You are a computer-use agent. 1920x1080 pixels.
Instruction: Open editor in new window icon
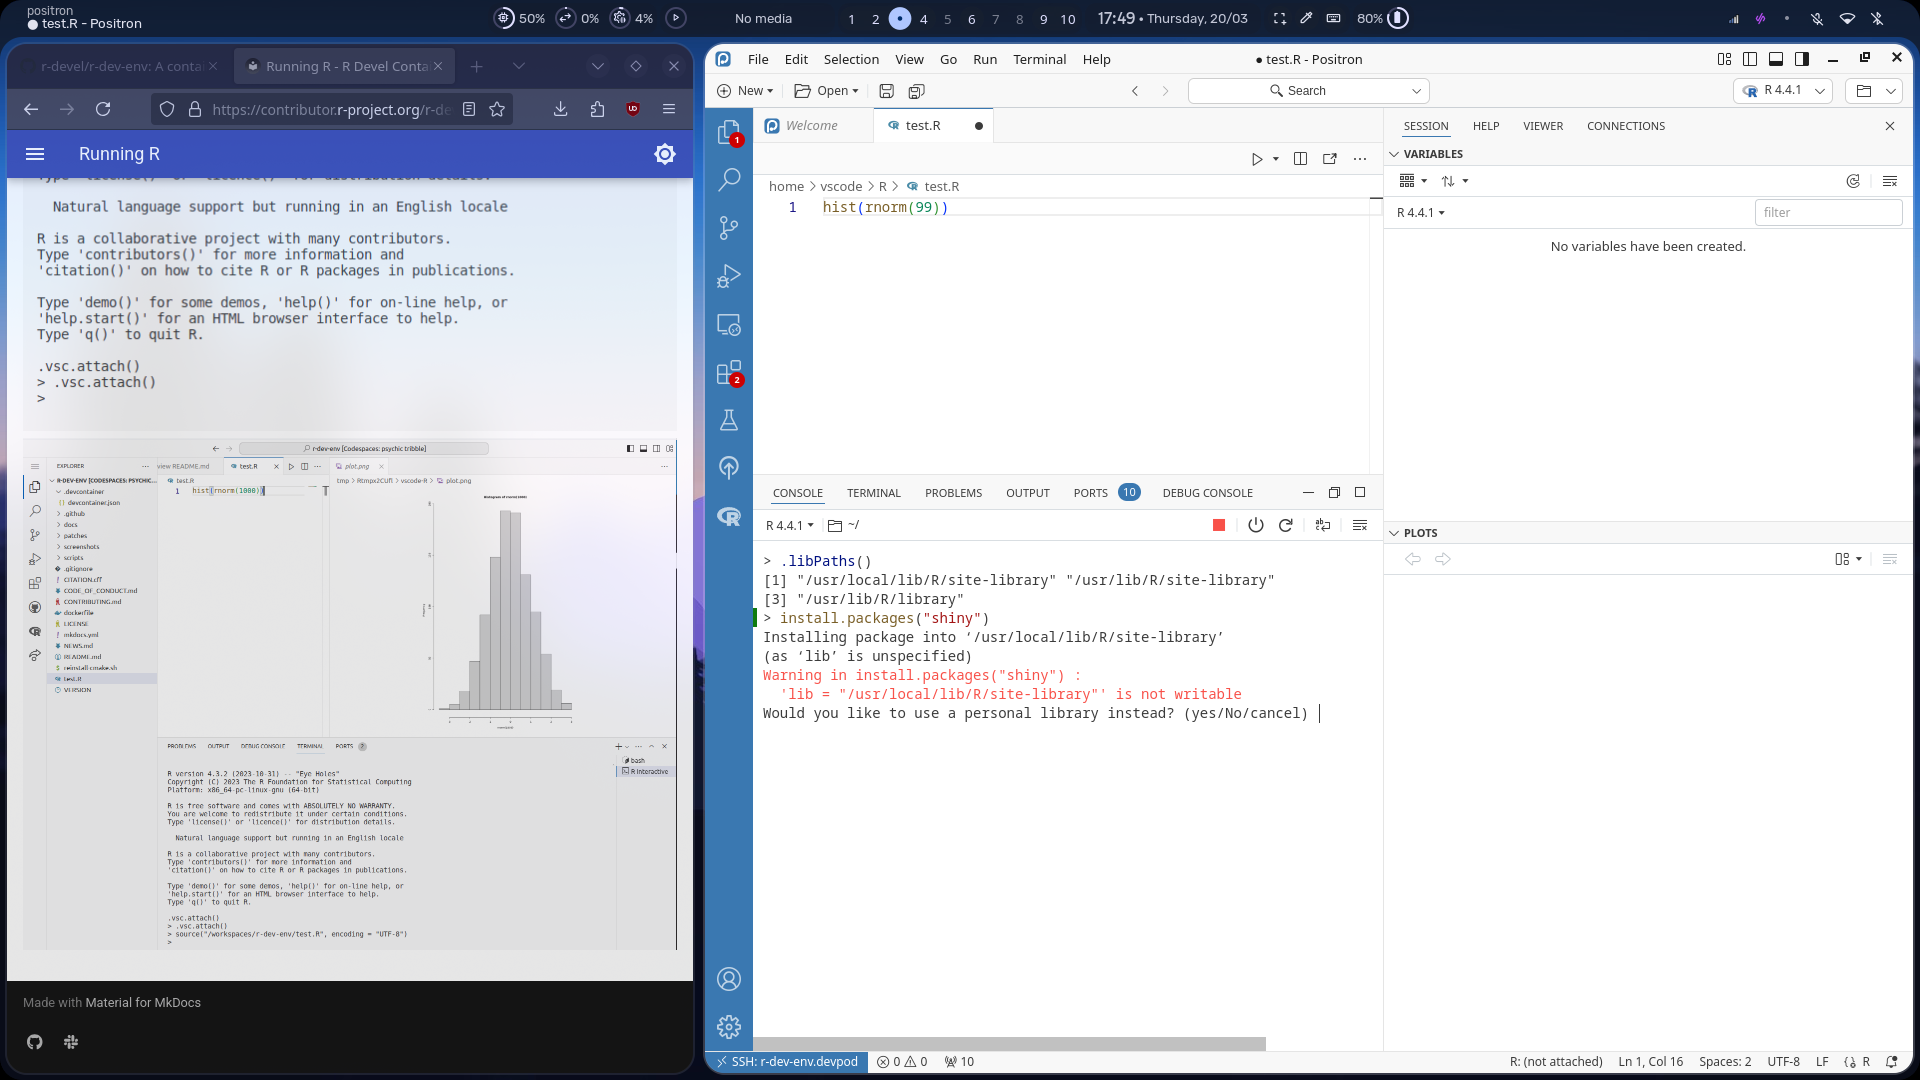coord(1330,159)
